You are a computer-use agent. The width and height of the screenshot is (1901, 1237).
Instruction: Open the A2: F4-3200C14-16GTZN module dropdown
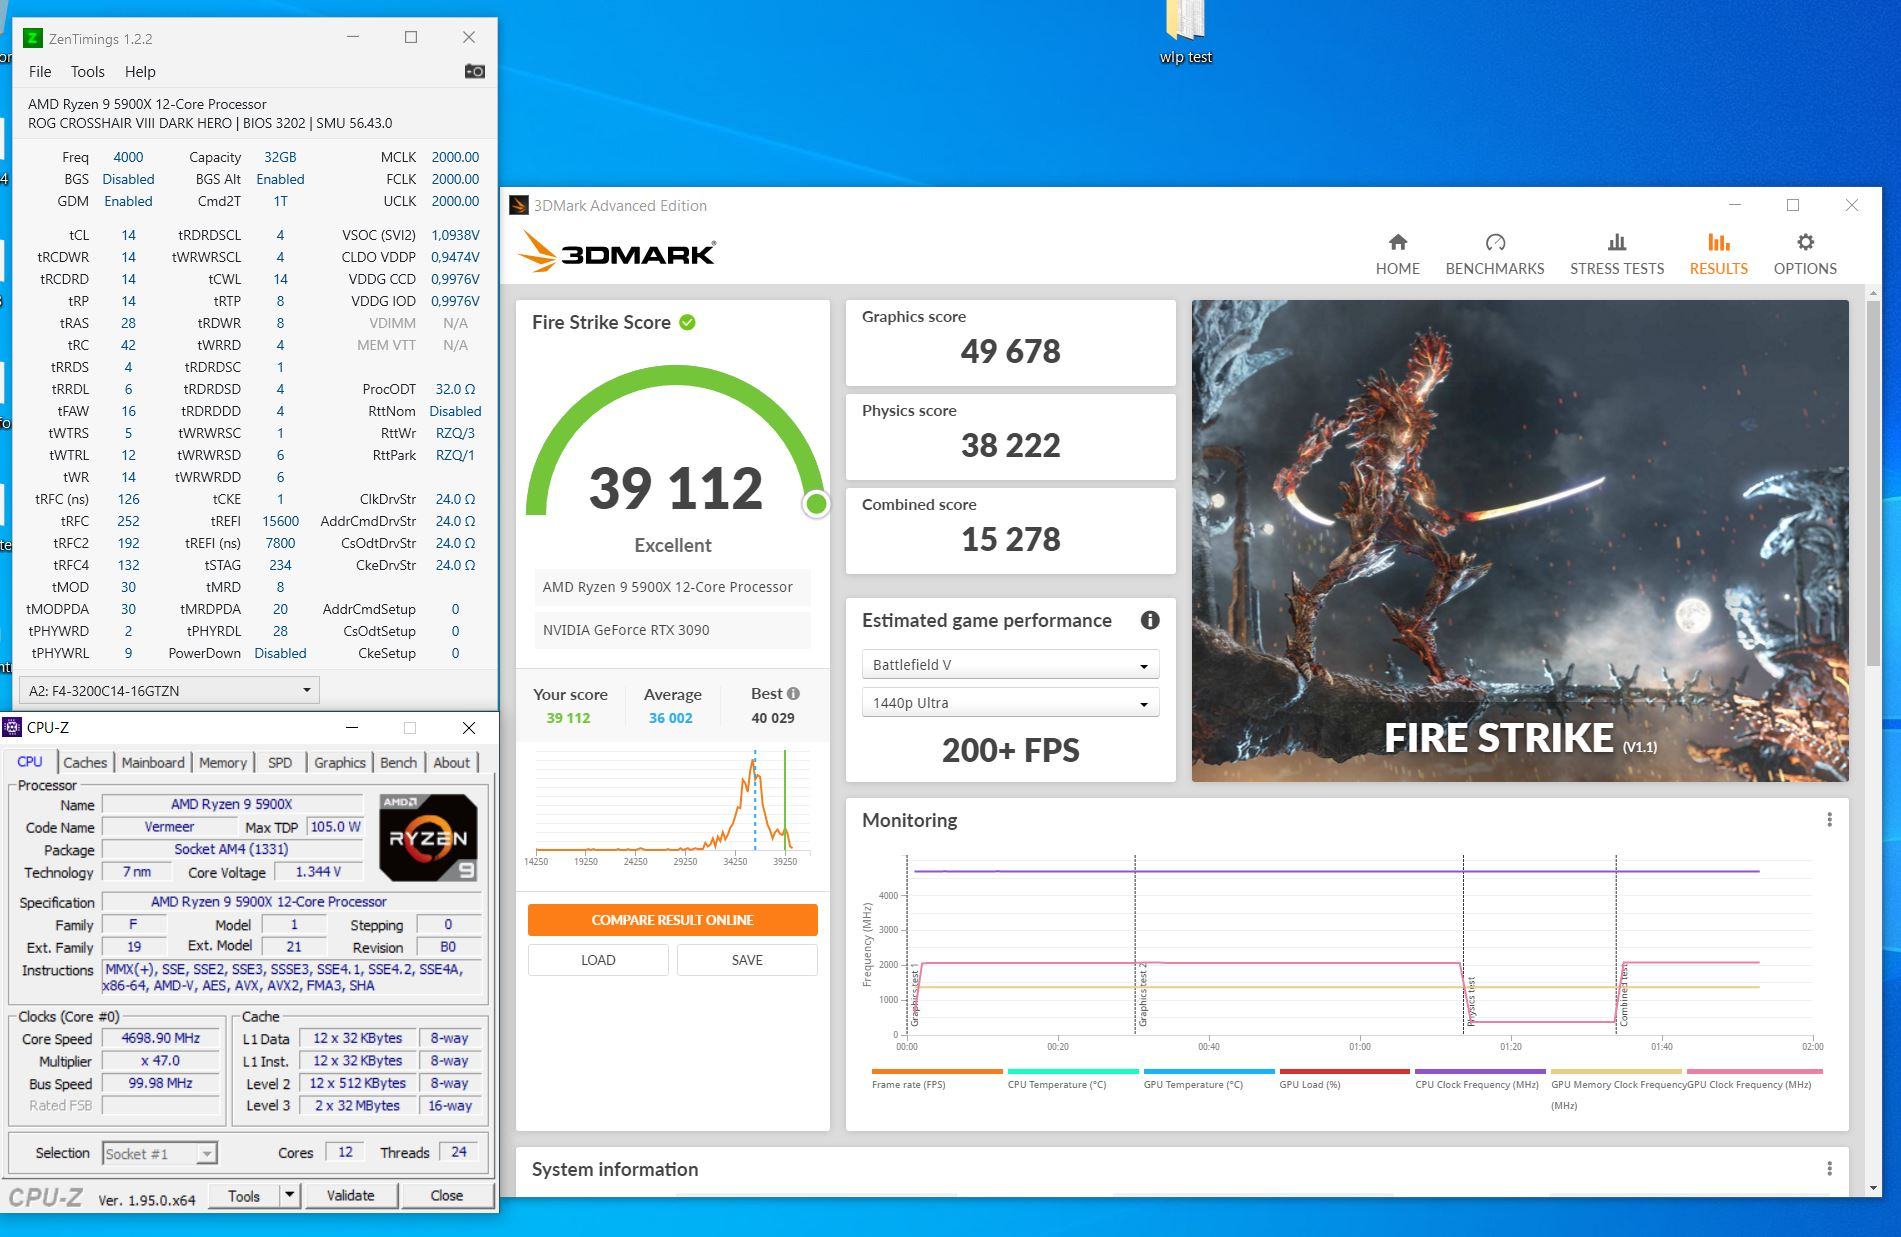point(169,690)
